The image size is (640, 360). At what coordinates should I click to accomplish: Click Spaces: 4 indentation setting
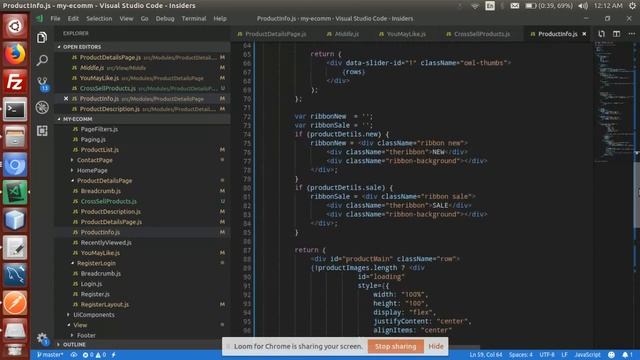(x=520, y=355)
